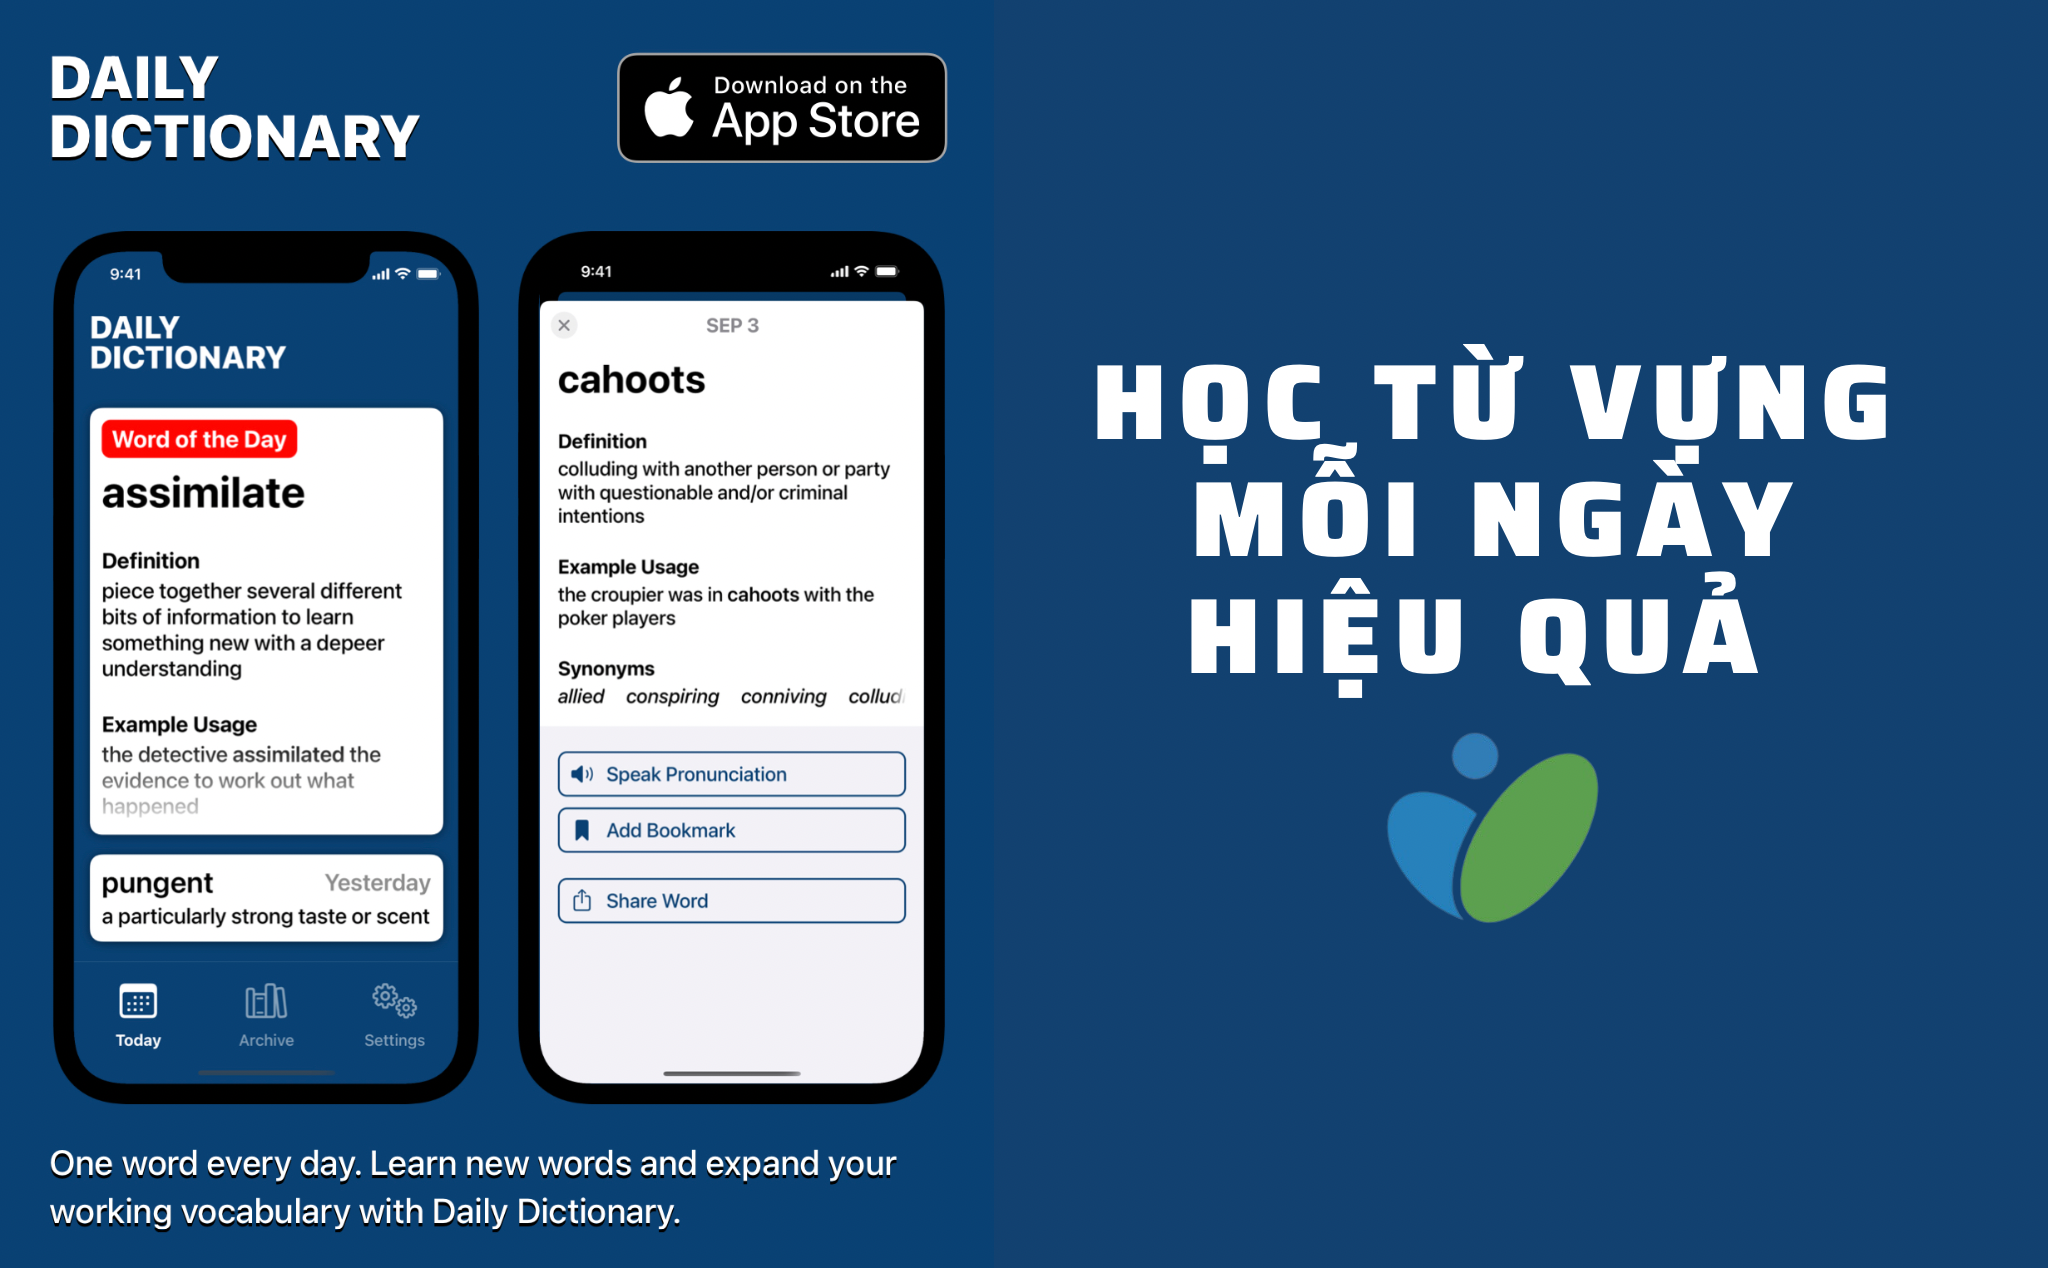Enable Share Word feature
Image resolution: width=2048 pixels, height=1268 pixels.
click(731, 898)
